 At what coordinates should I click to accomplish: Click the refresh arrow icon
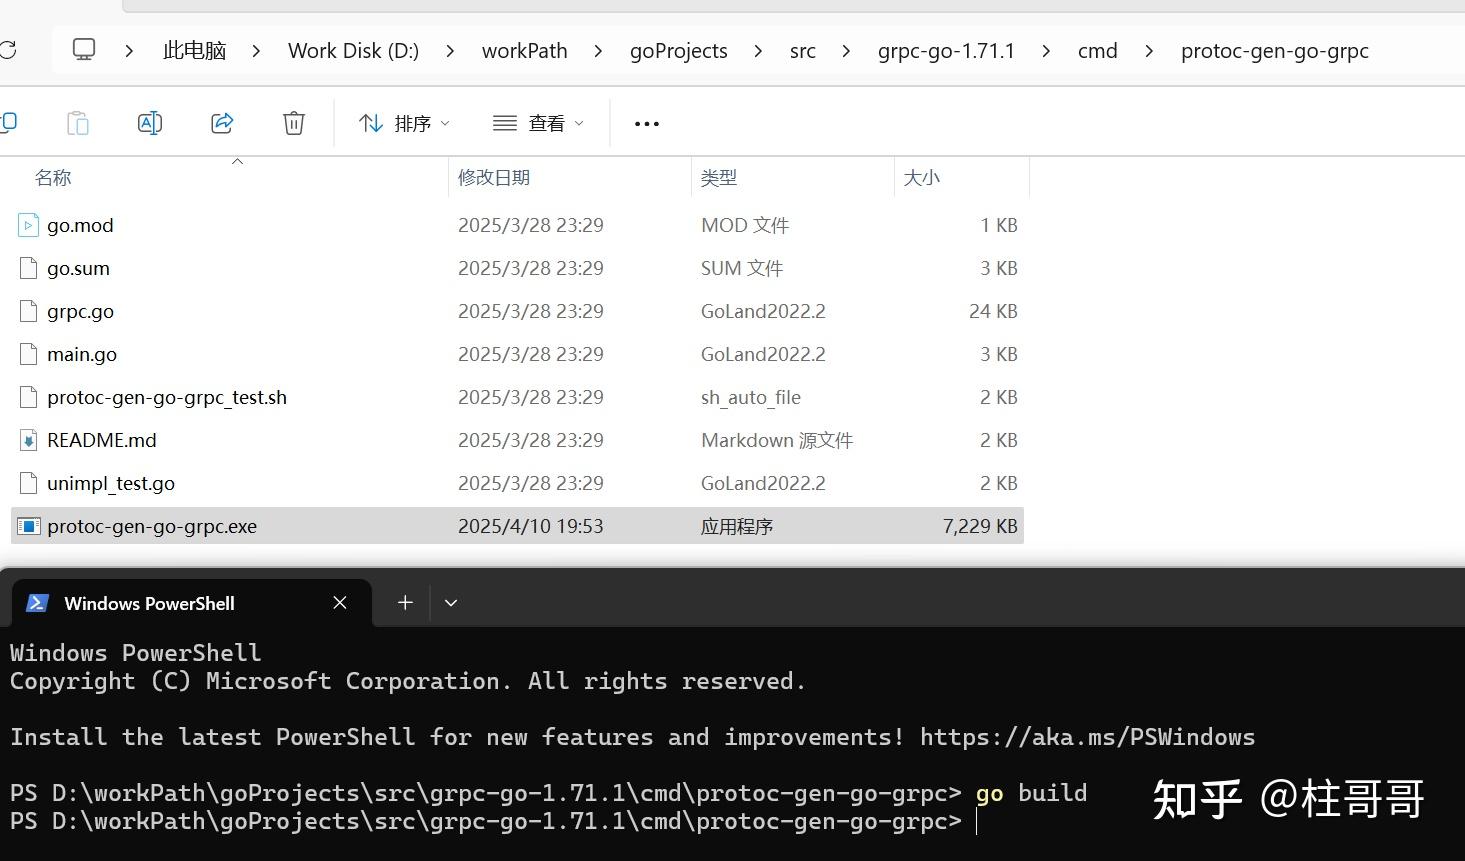click(x=8, y=50)
